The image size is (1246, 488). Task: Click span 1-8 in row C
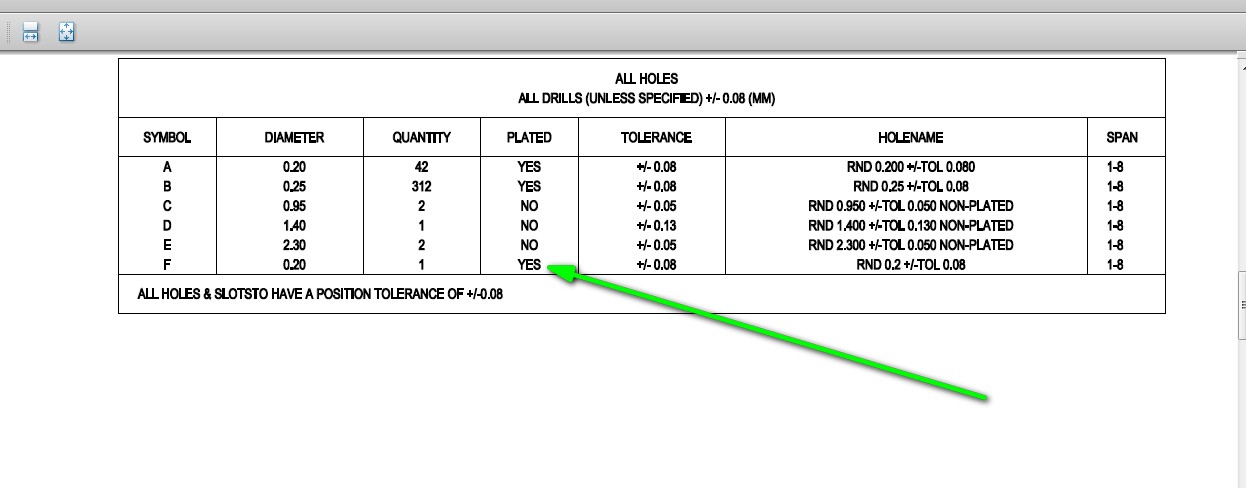(1115, 206)
